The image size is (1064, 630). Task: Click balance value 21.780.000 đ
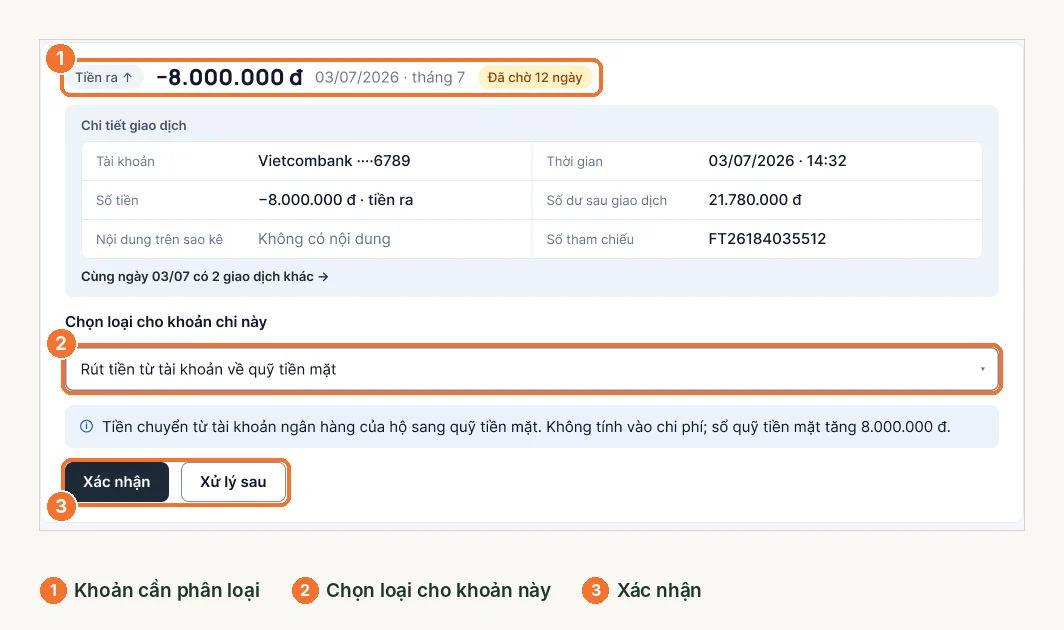[x=755, y=200]
